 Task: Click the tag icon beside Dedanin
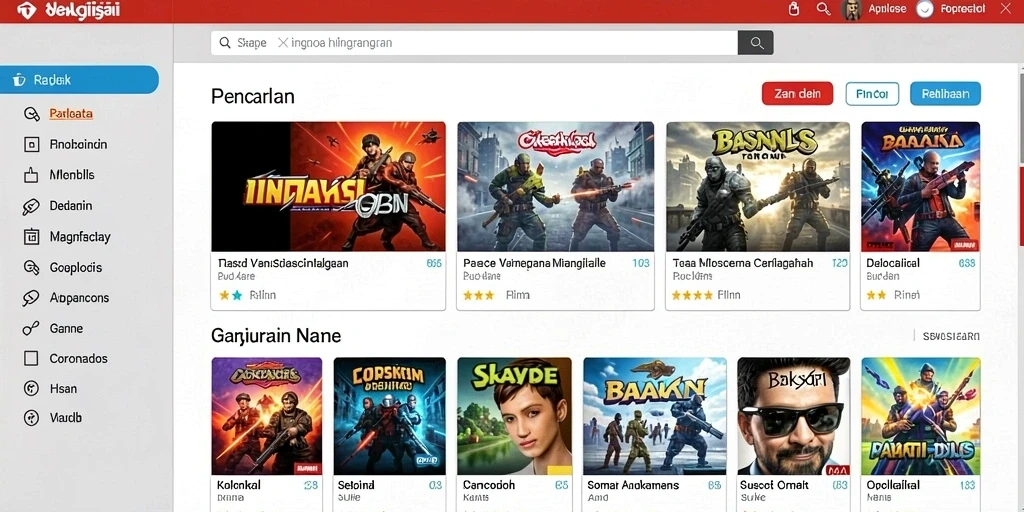point(31,206)
